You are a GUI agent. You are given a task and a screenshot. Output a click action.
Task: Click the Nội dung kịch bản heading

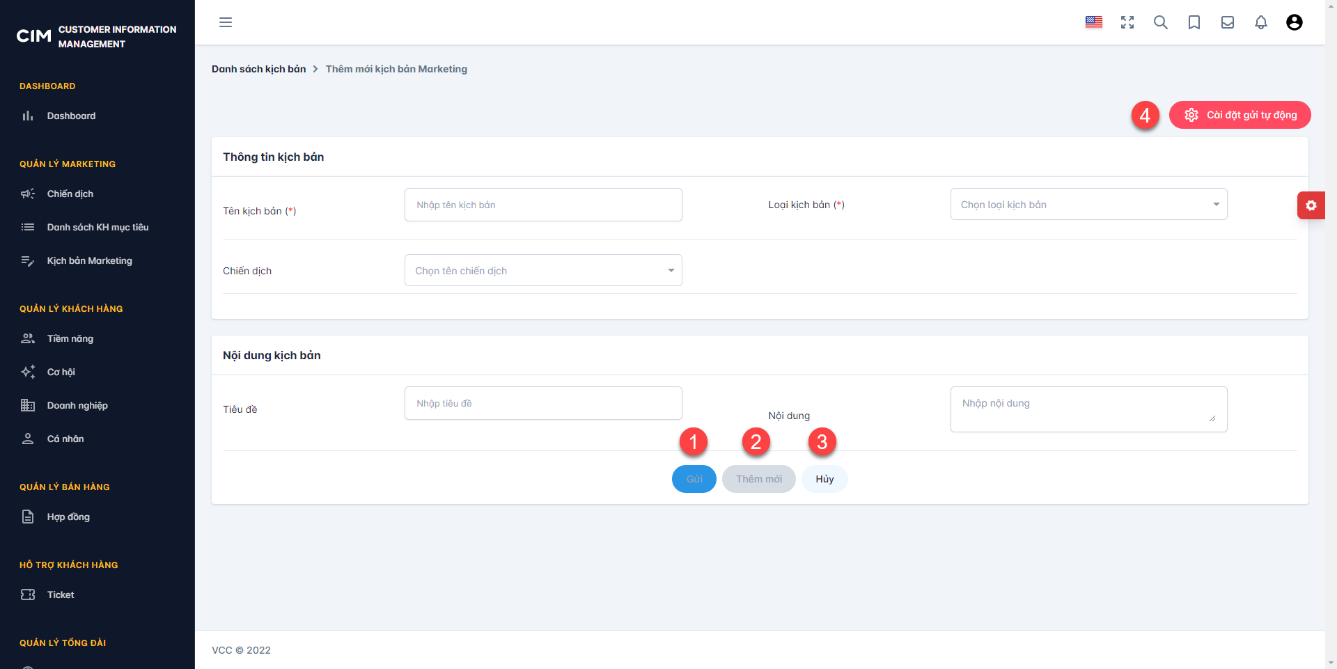point(272,355)
